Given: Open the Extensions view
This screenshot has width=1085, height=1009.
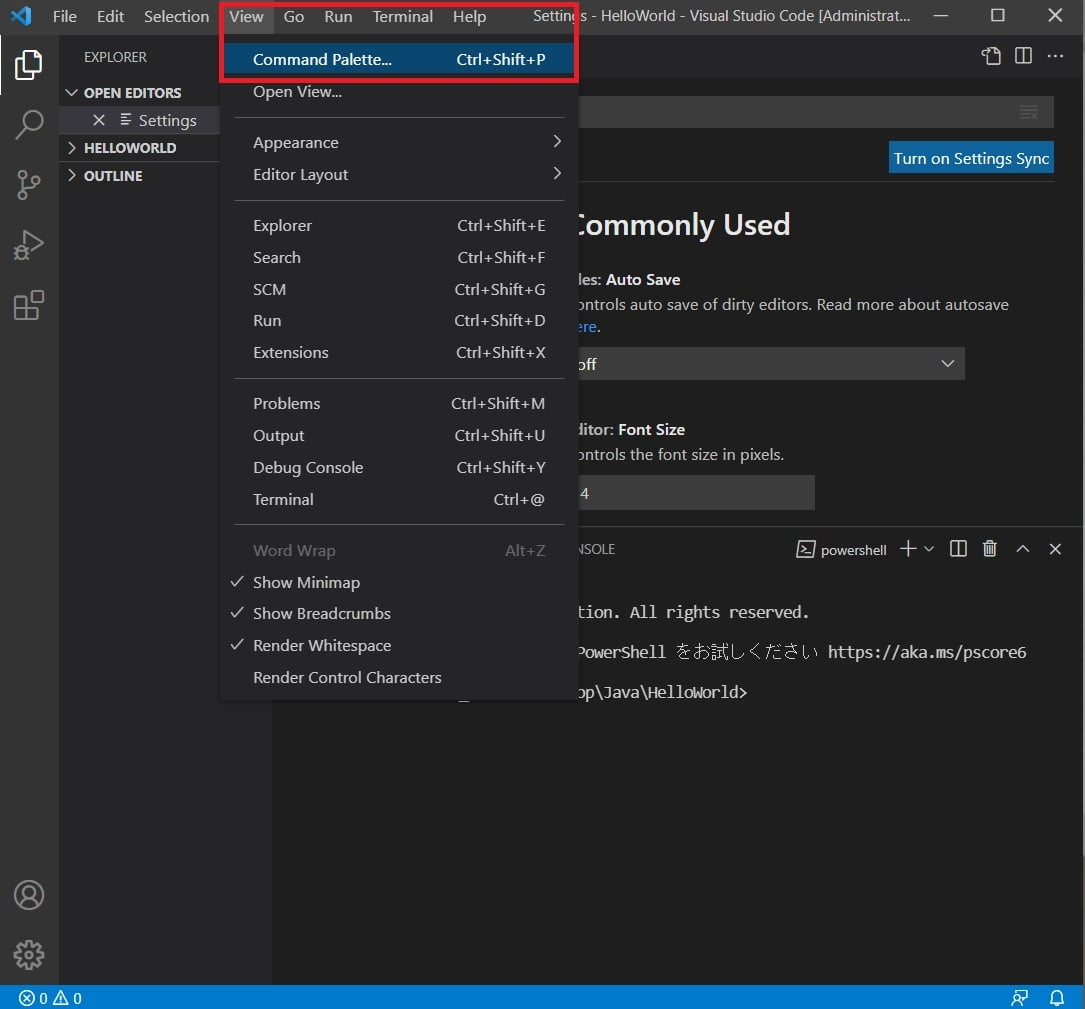Looking at the screenshot, I should pyautogui.click(x=29, y=305).
